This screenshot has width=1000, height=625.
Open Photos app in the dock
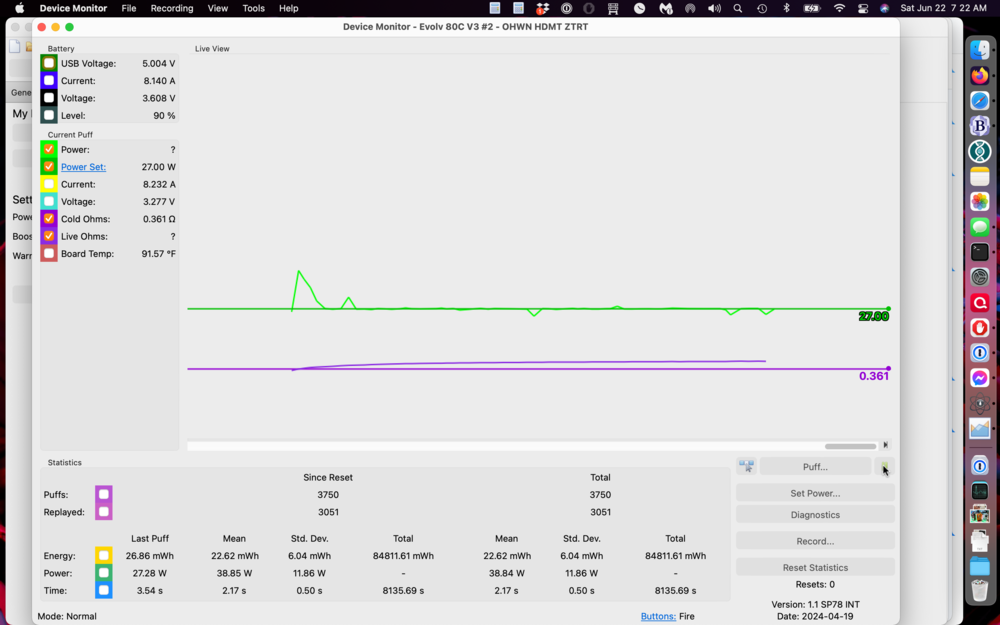(x=980, y=202)
